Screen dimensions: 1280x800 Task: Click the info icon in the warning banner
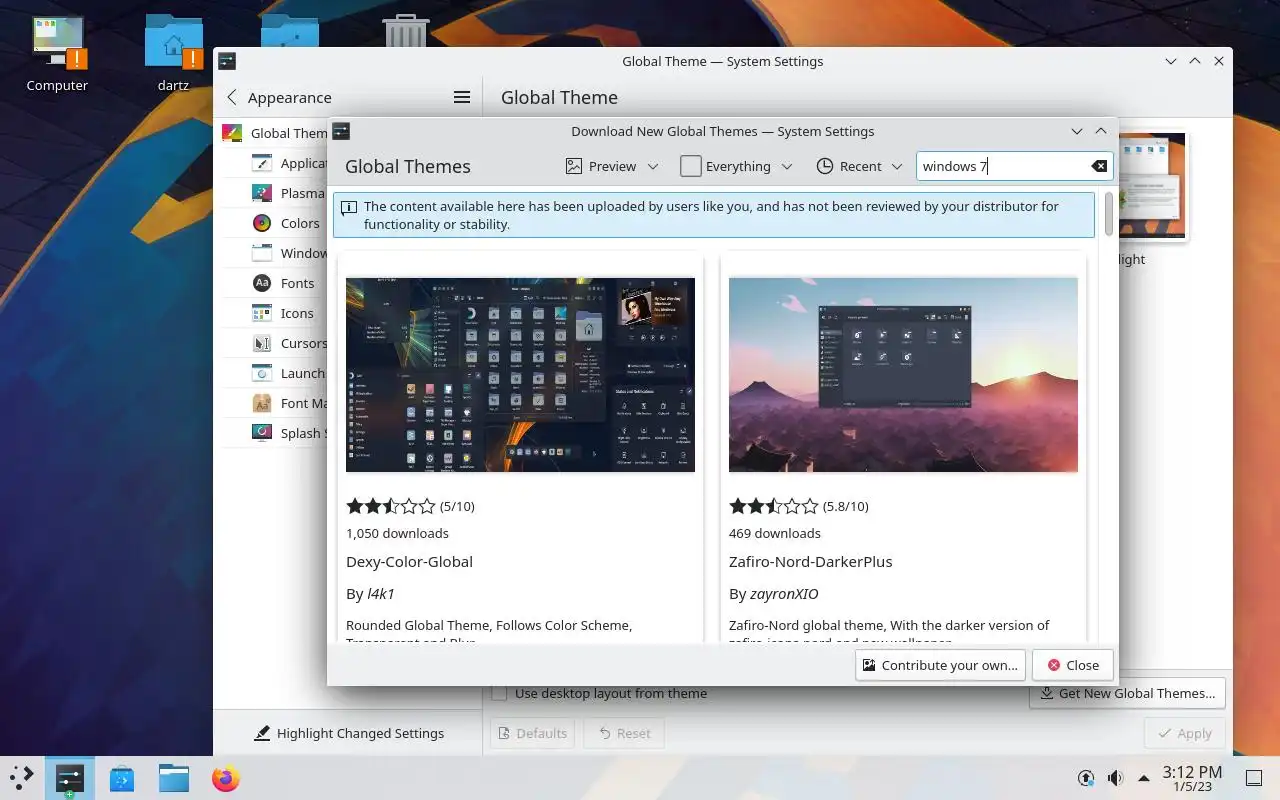coord(349,208)
